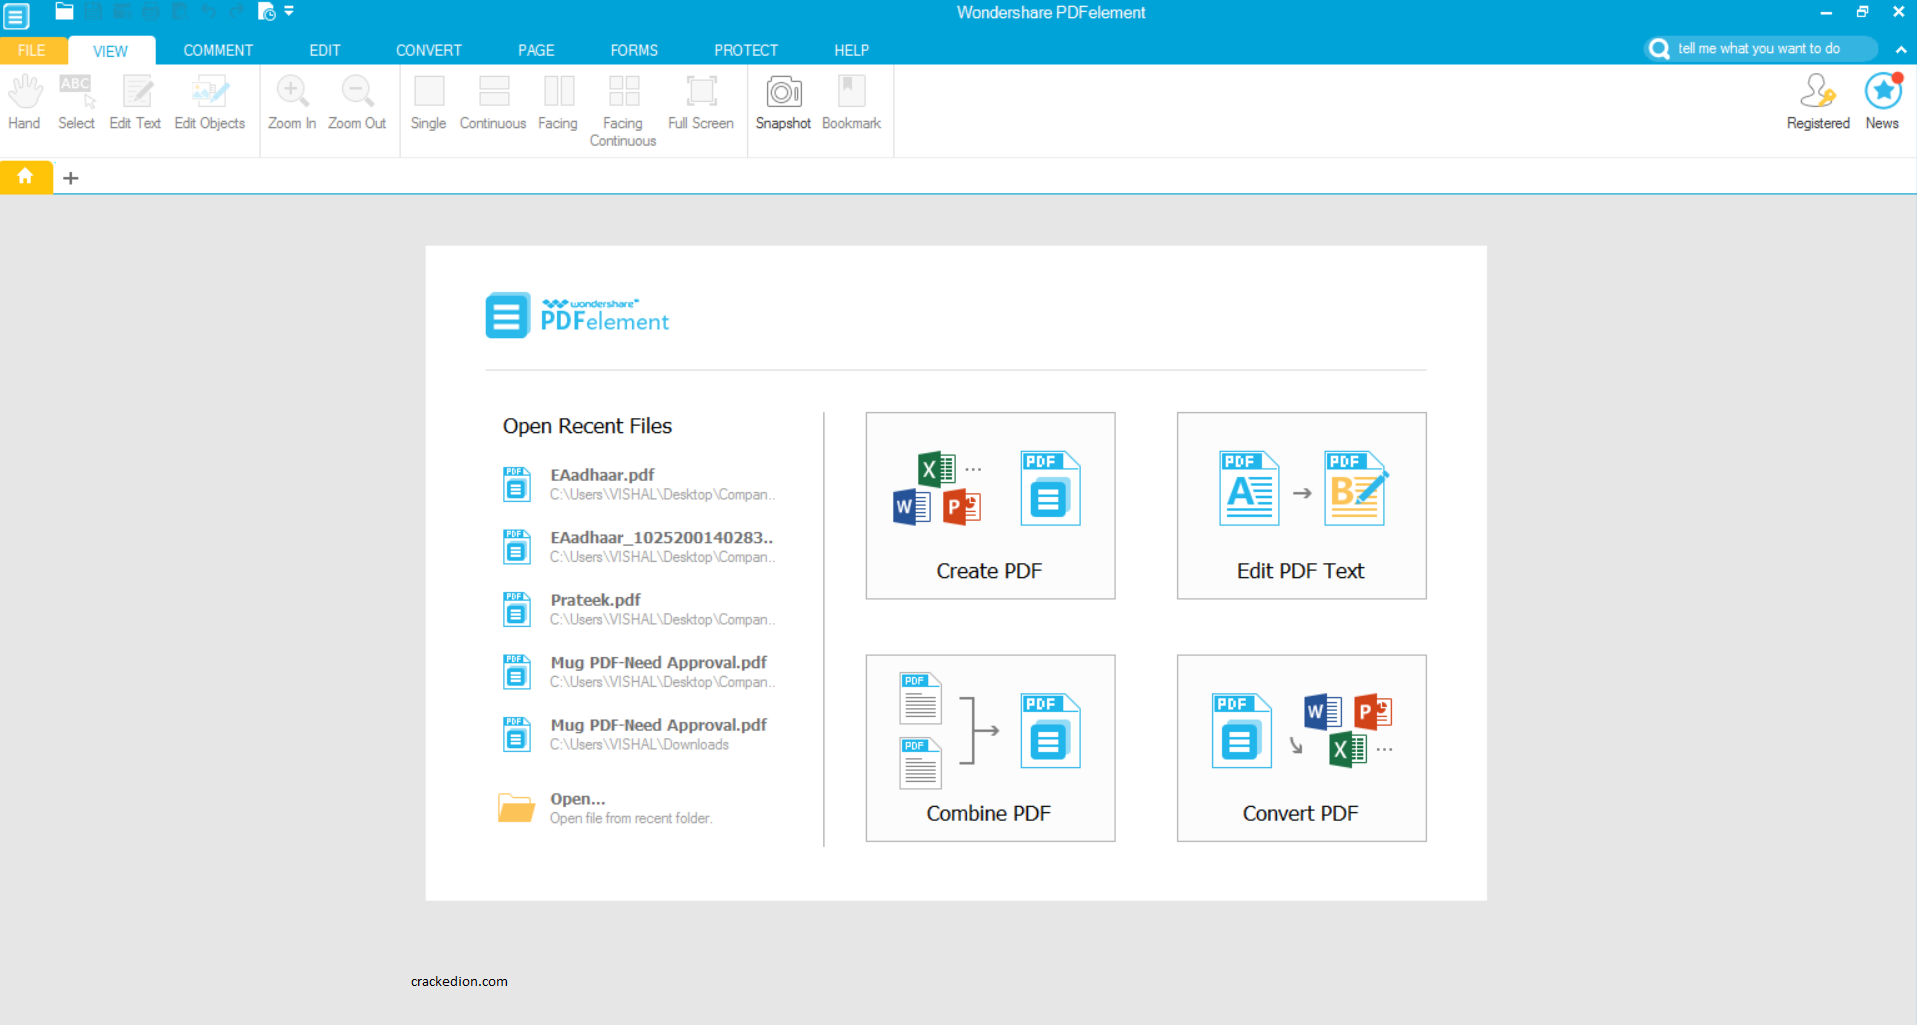This screenshot has height=1025, width=1917.
Task: Add a new tab with plus button
Action: tap(71, 178)
